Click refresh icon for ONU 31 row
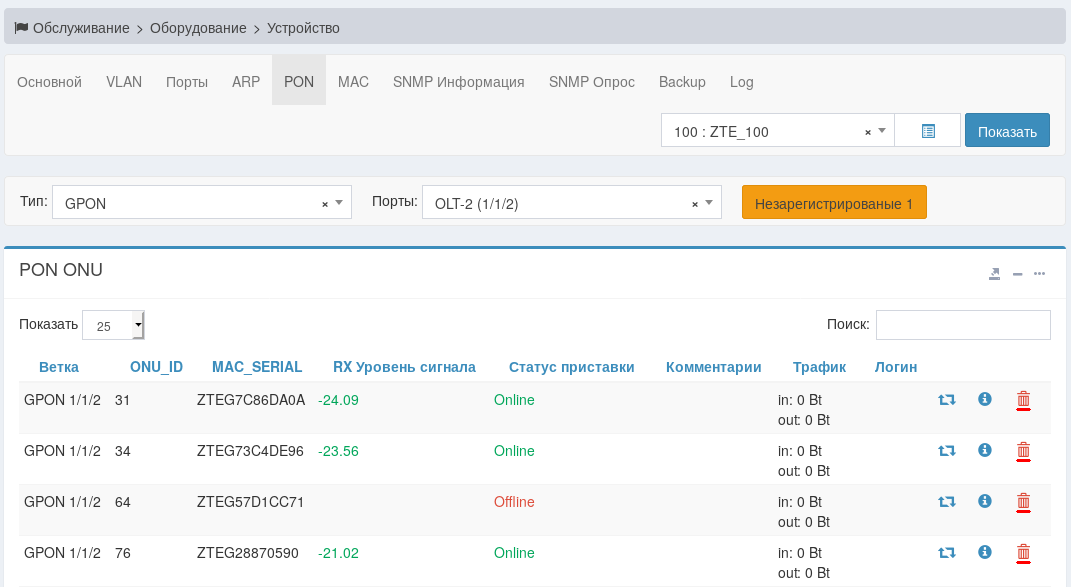The width and height of the screenshot is (1071, 587). click(x=946, y=400)
